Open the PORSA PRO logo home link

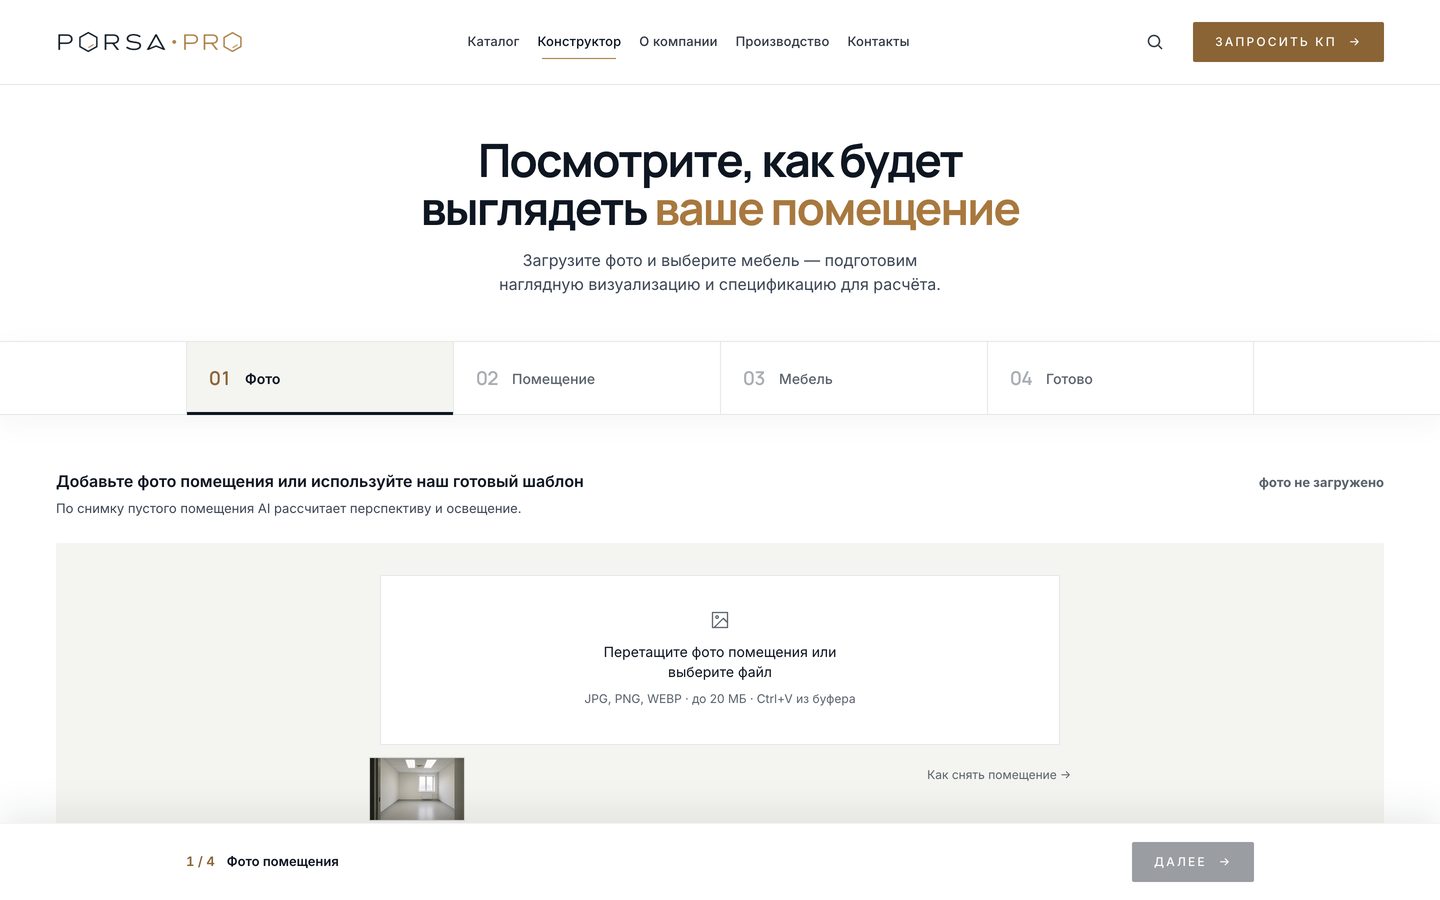coord(150,42)
